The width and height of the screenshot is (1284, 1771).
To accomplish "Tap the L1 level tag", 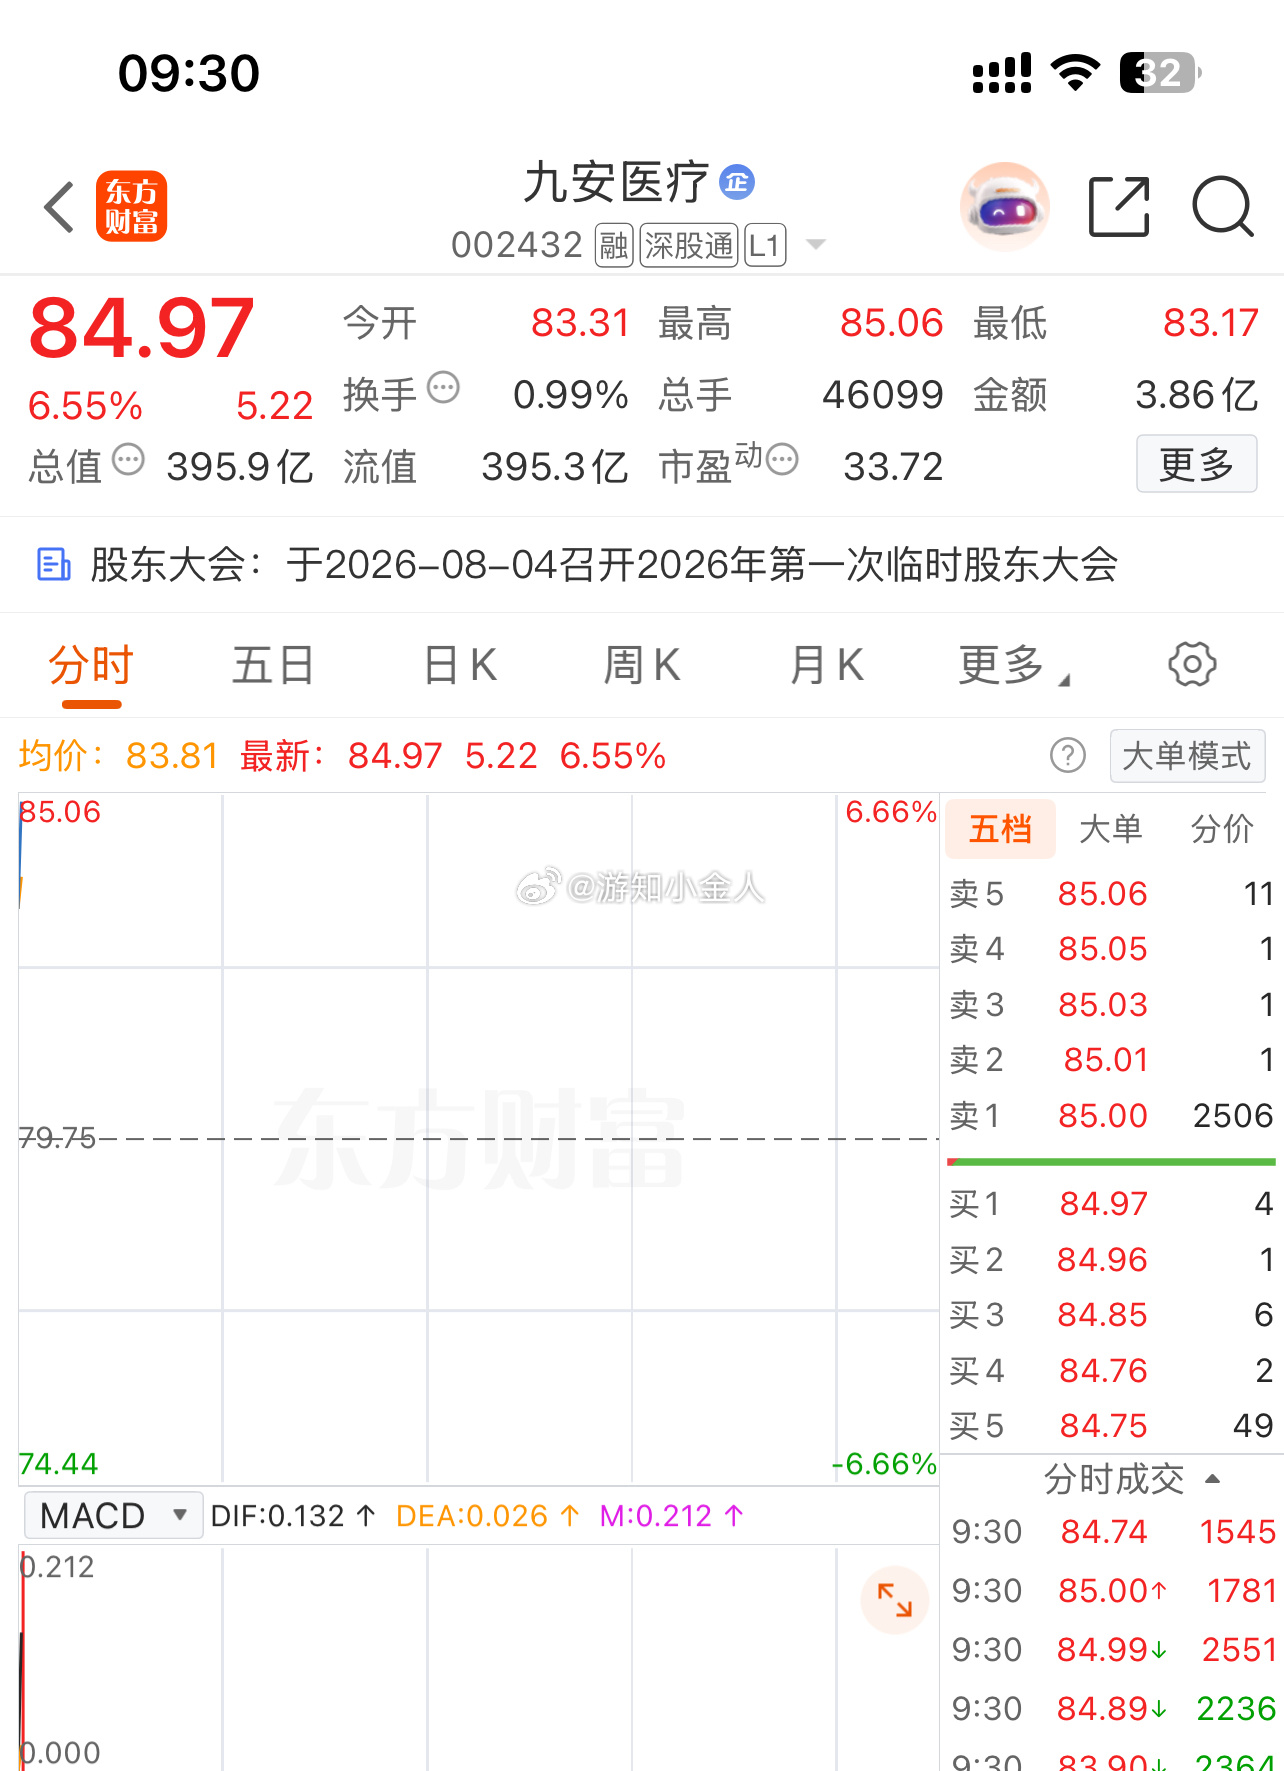I will pos(765,245).
